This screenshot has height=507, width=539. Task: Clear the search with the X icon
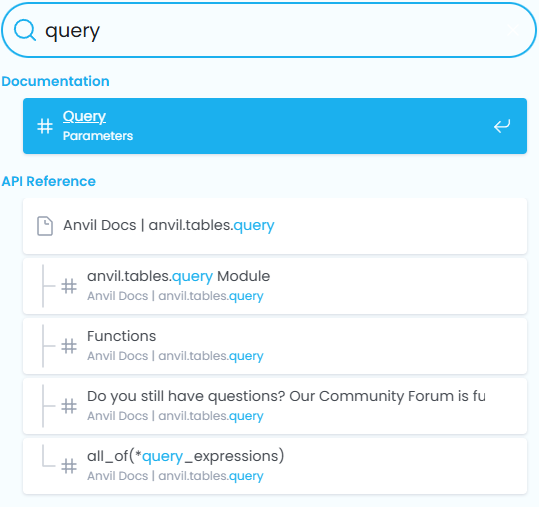point(513,30)
